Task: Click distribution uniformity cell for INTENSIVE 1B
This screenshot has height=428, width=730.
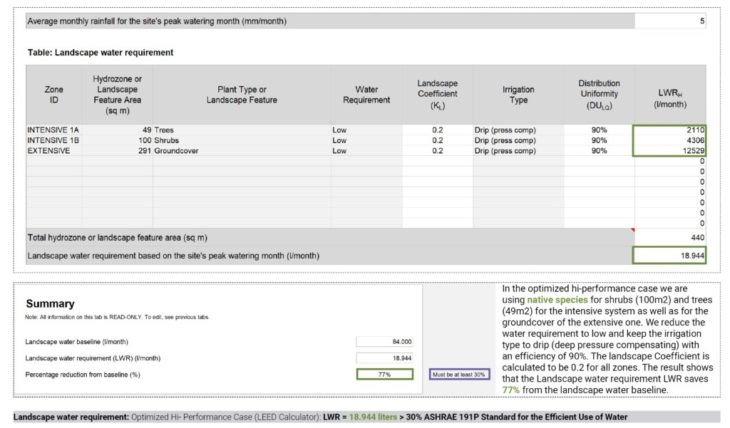Action: [598, 141]
